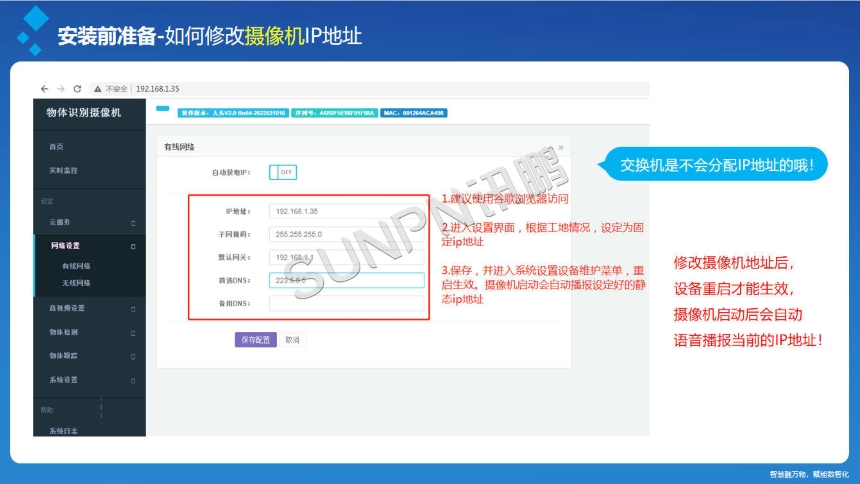
Task: Expand 物体跟踪 using its arrow icon
Action: coord(133,357)
